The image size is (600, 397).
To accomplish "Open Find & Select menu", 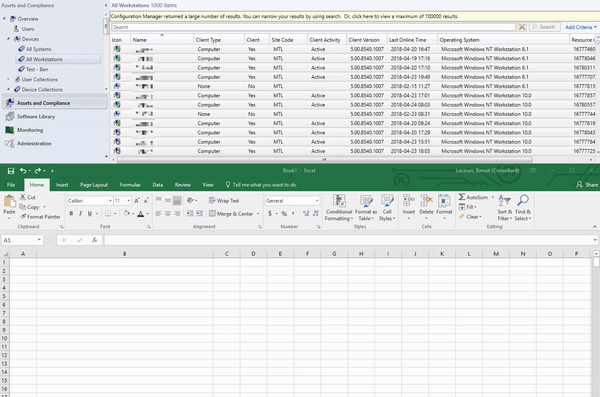I will point(523,207).
